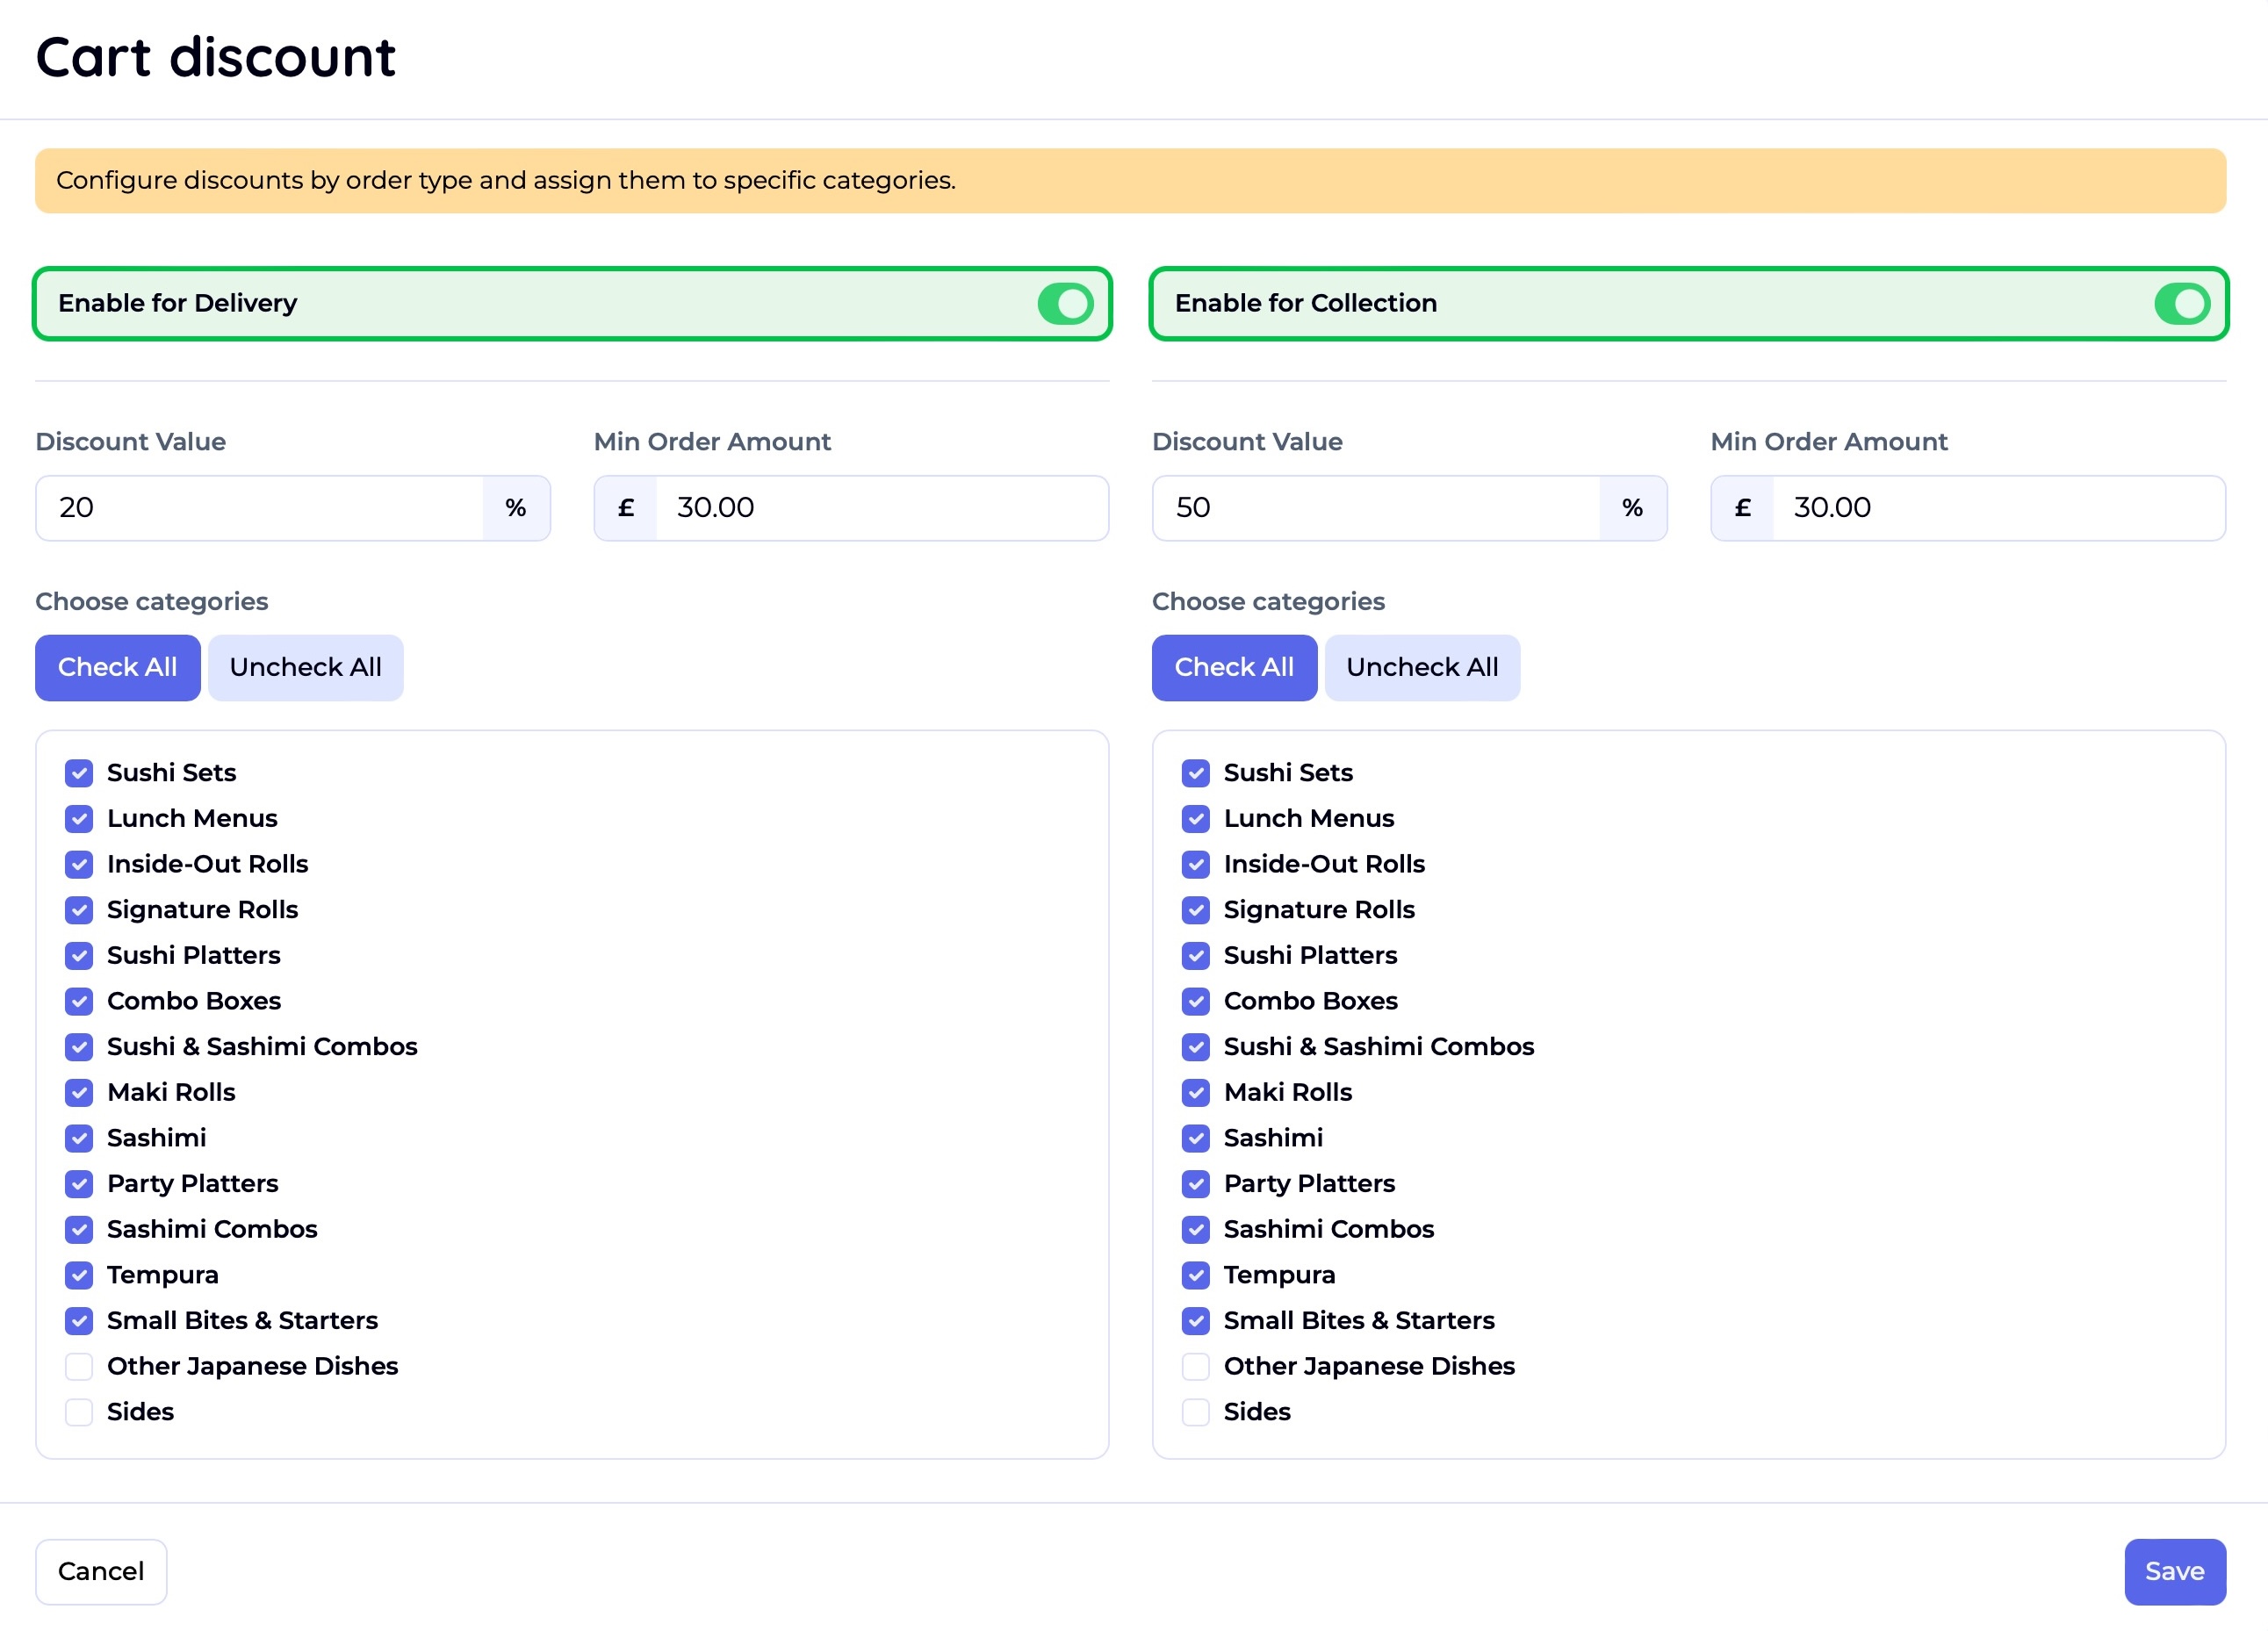Uncheck Maki Rolls in Delivery list

[79, 1092]
